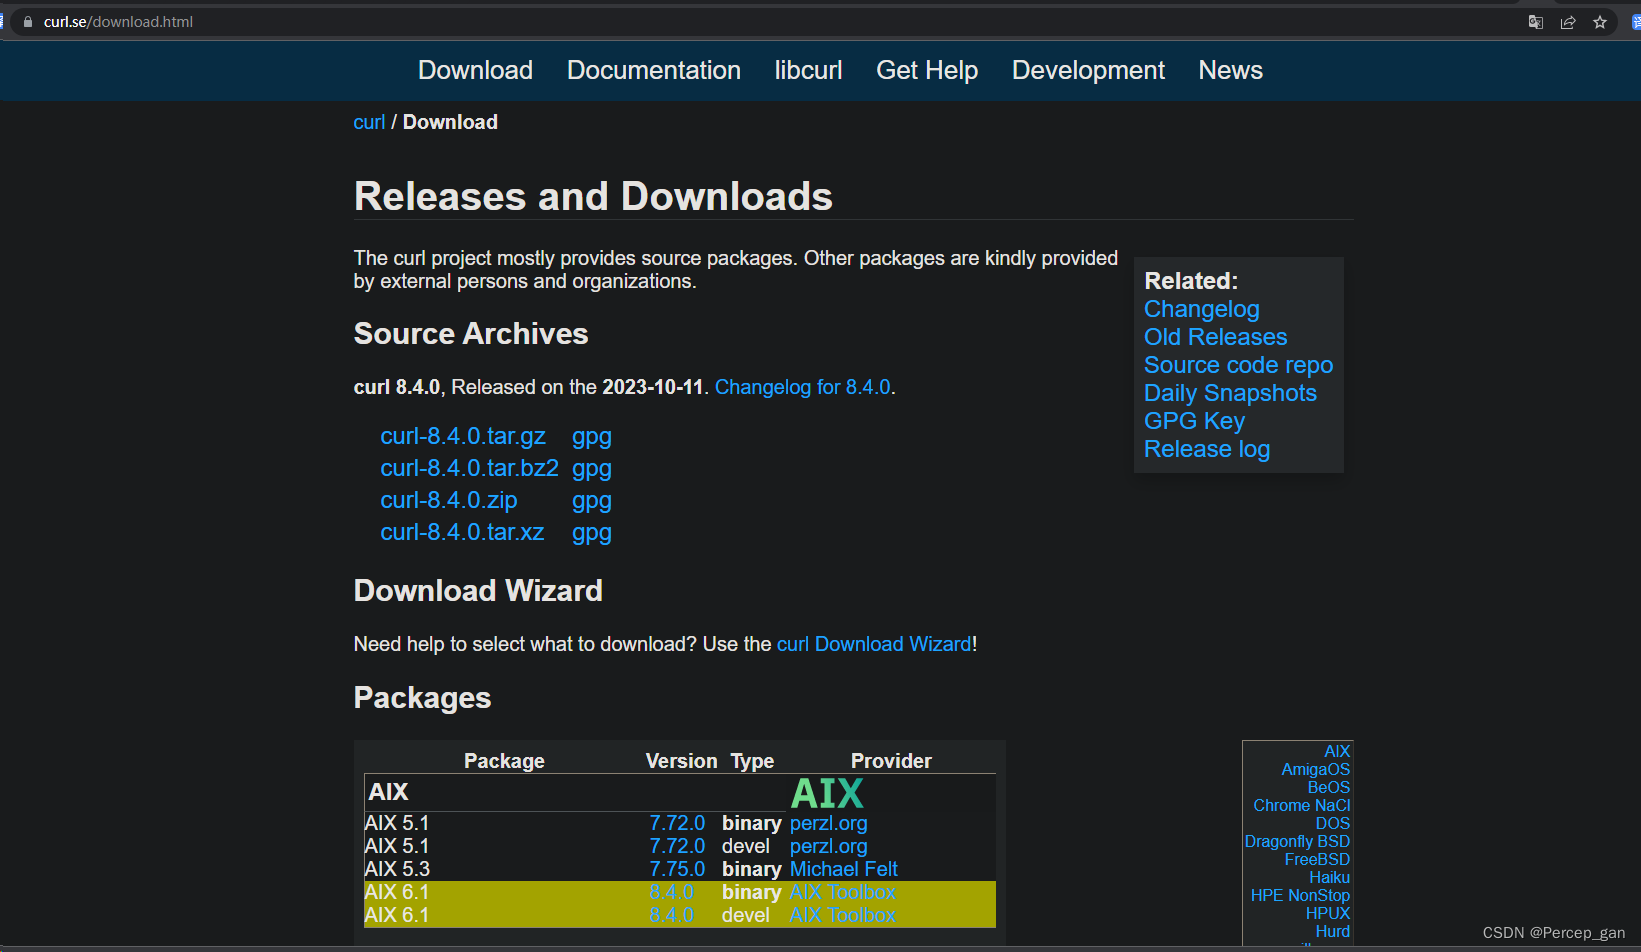Viewport: 1641px width, 952px height.
Task: Download curl-8.4.0.tar.gz
Action: (463, 436)
